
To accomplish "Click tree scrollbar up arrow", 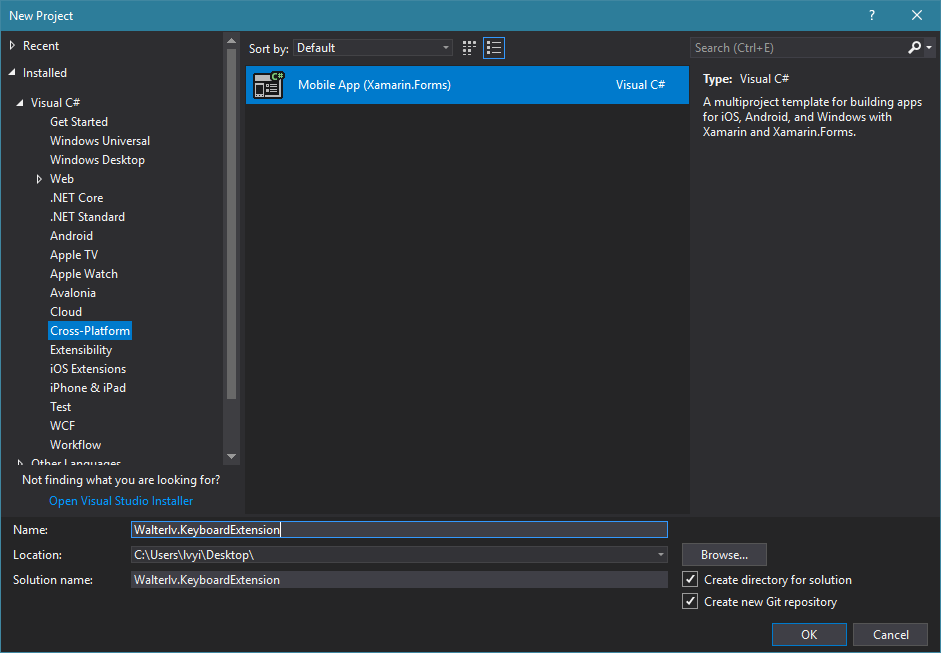I will (231, 41).
